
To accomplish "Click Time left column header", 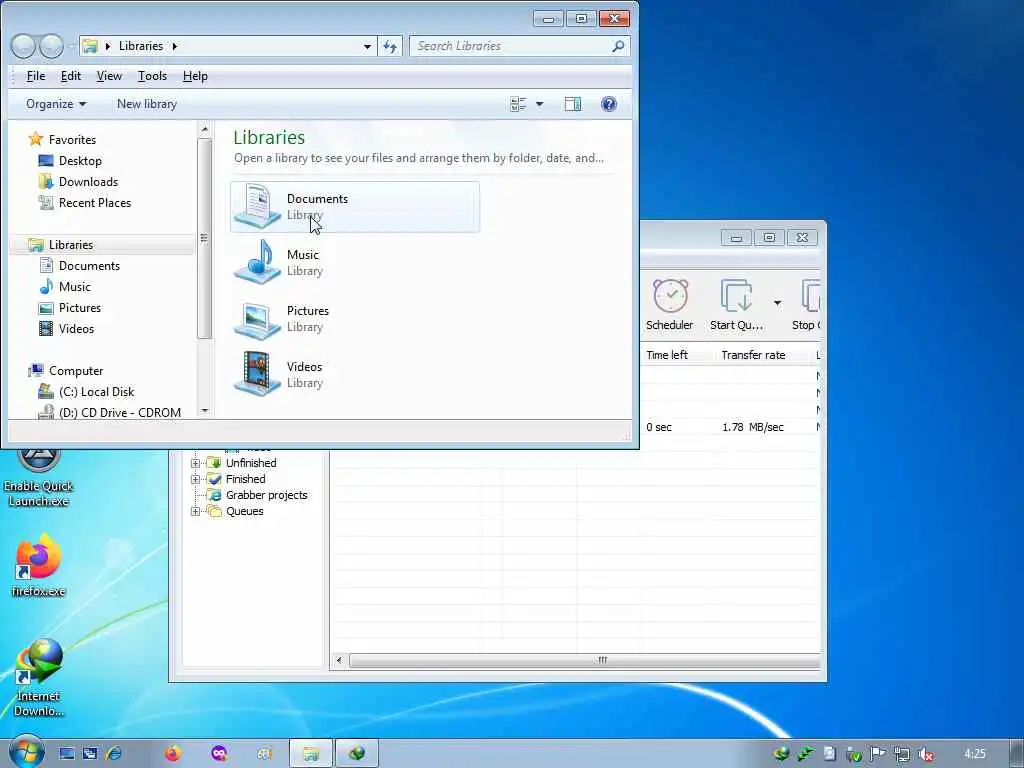I will (667, 355).
